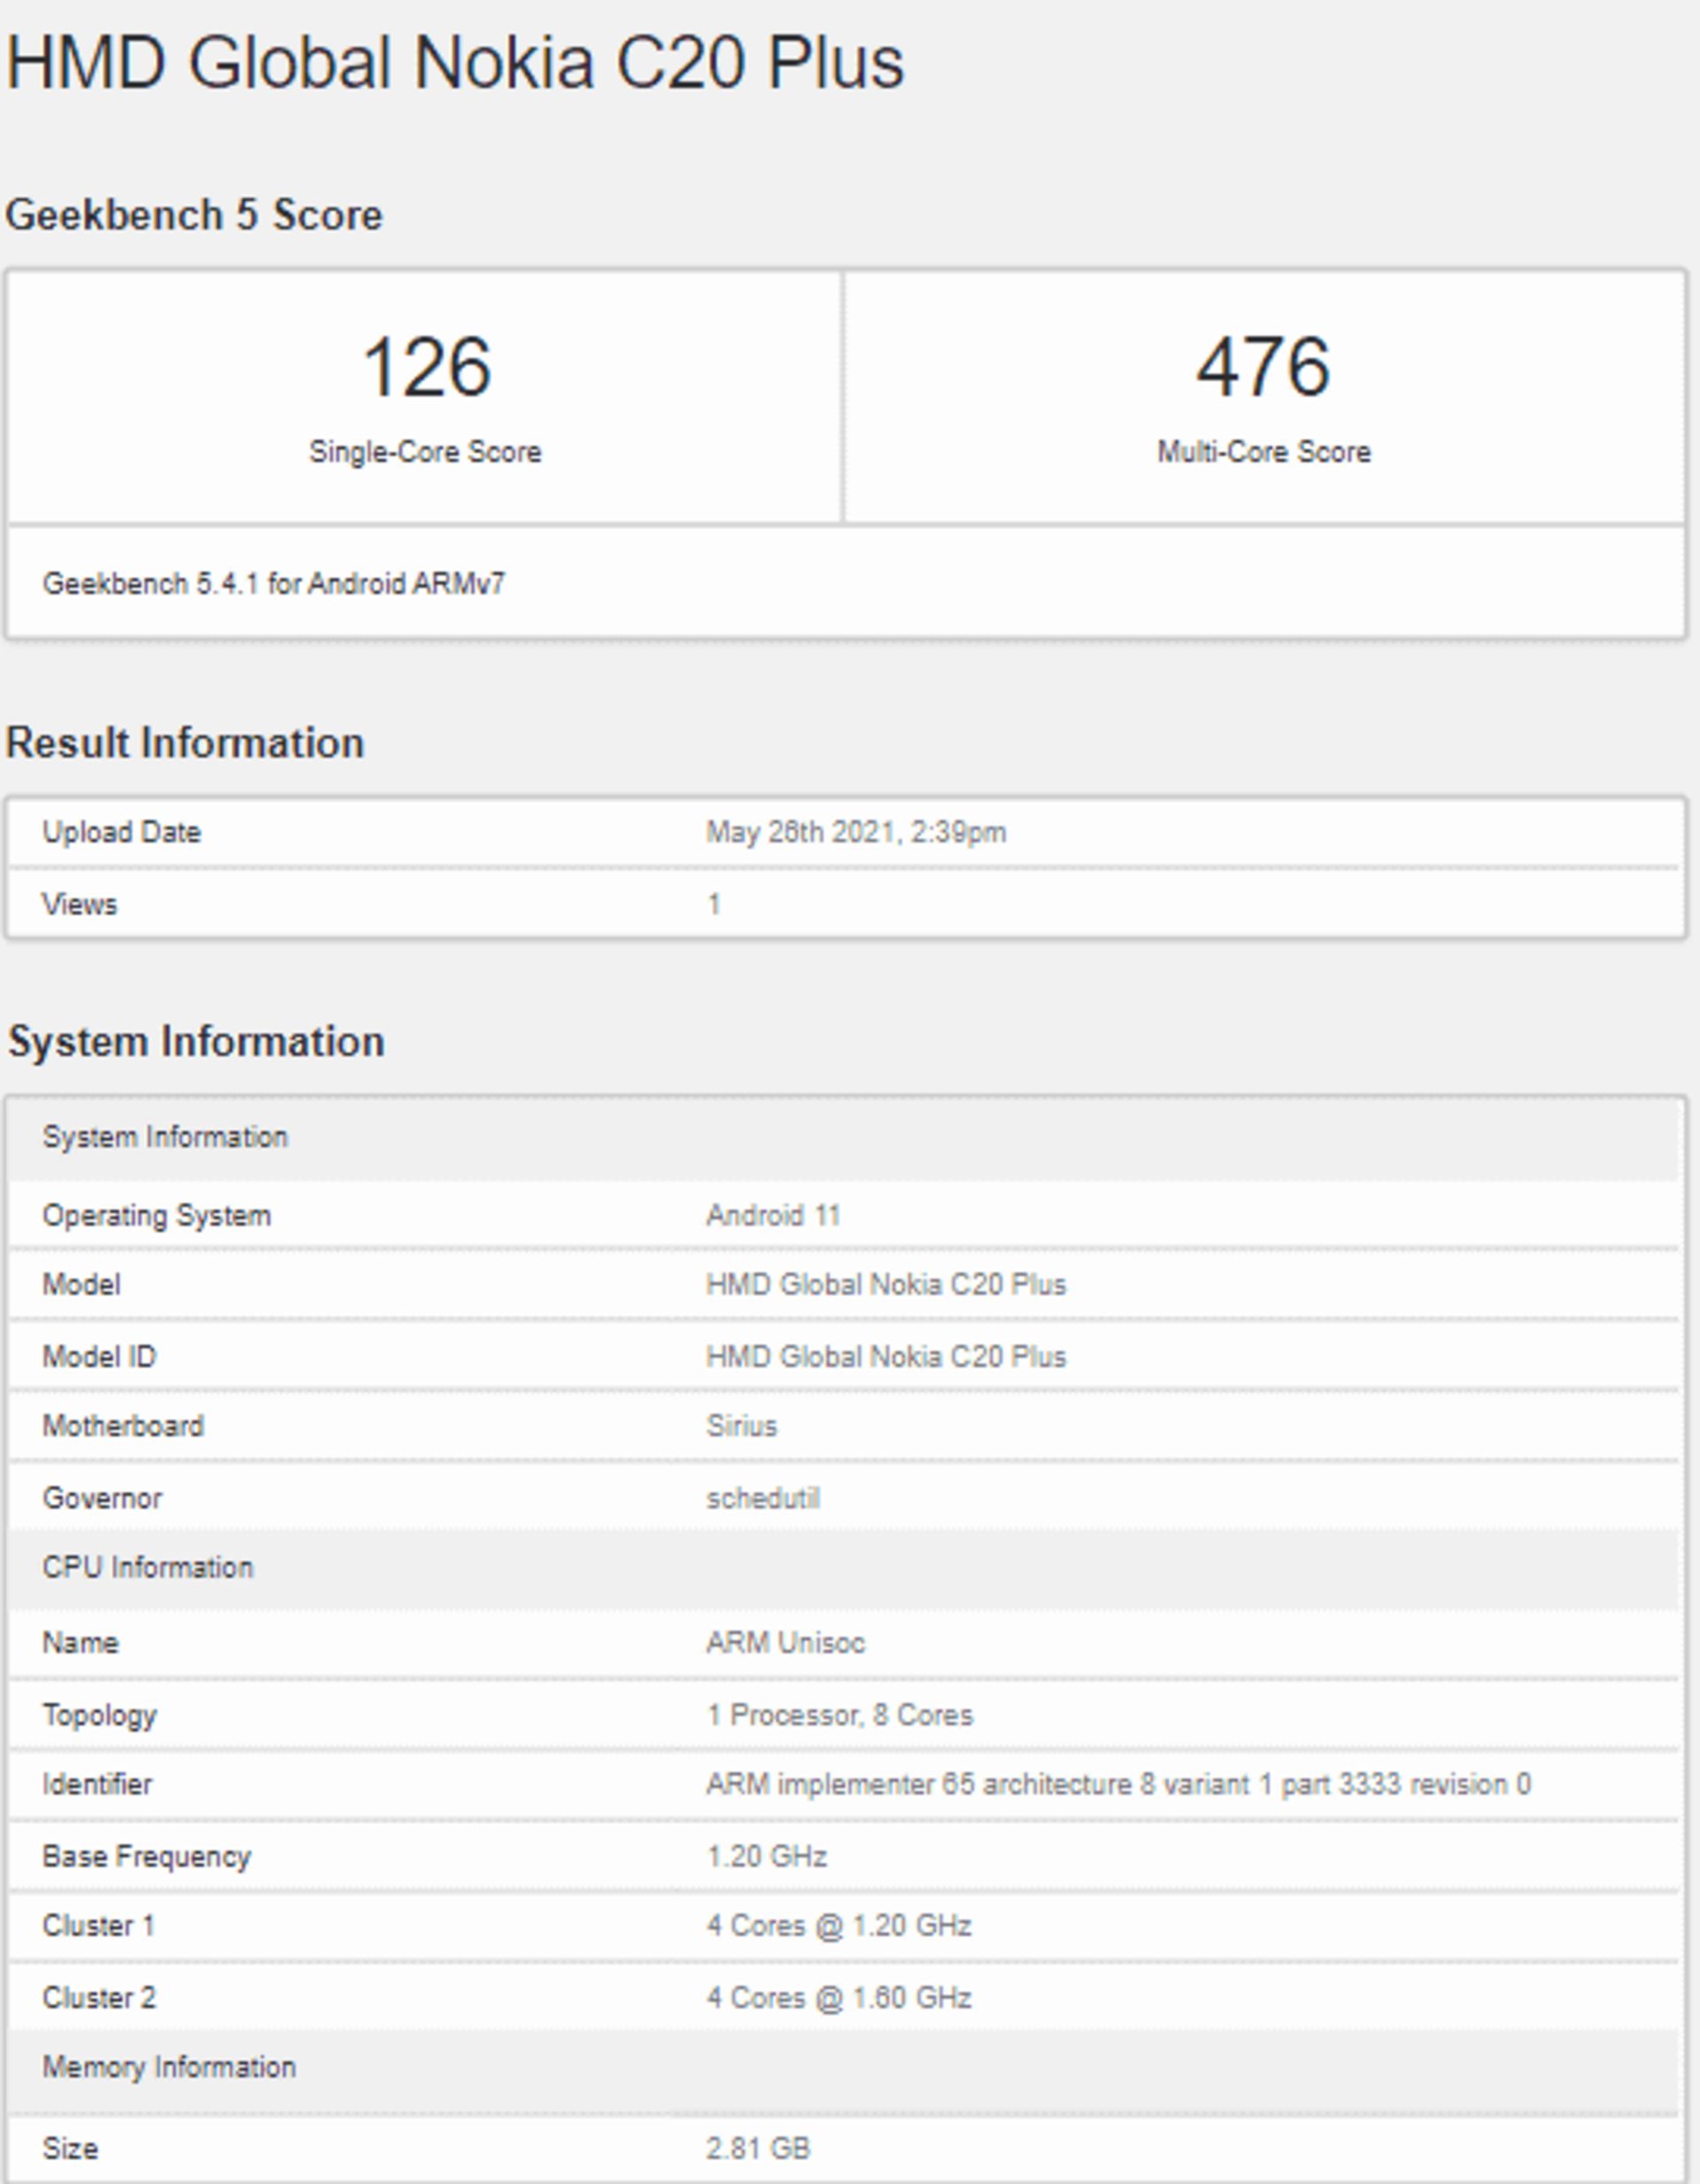1700x2184 pixels.
Task: Click the Android 11 operating system value
Action: pyautogui.click(x=773, y=1215)
